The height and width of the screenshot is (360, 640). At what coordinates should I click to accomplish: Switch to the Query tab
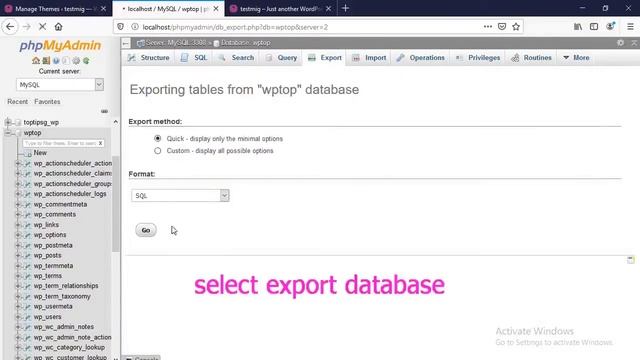coord(282,58)
